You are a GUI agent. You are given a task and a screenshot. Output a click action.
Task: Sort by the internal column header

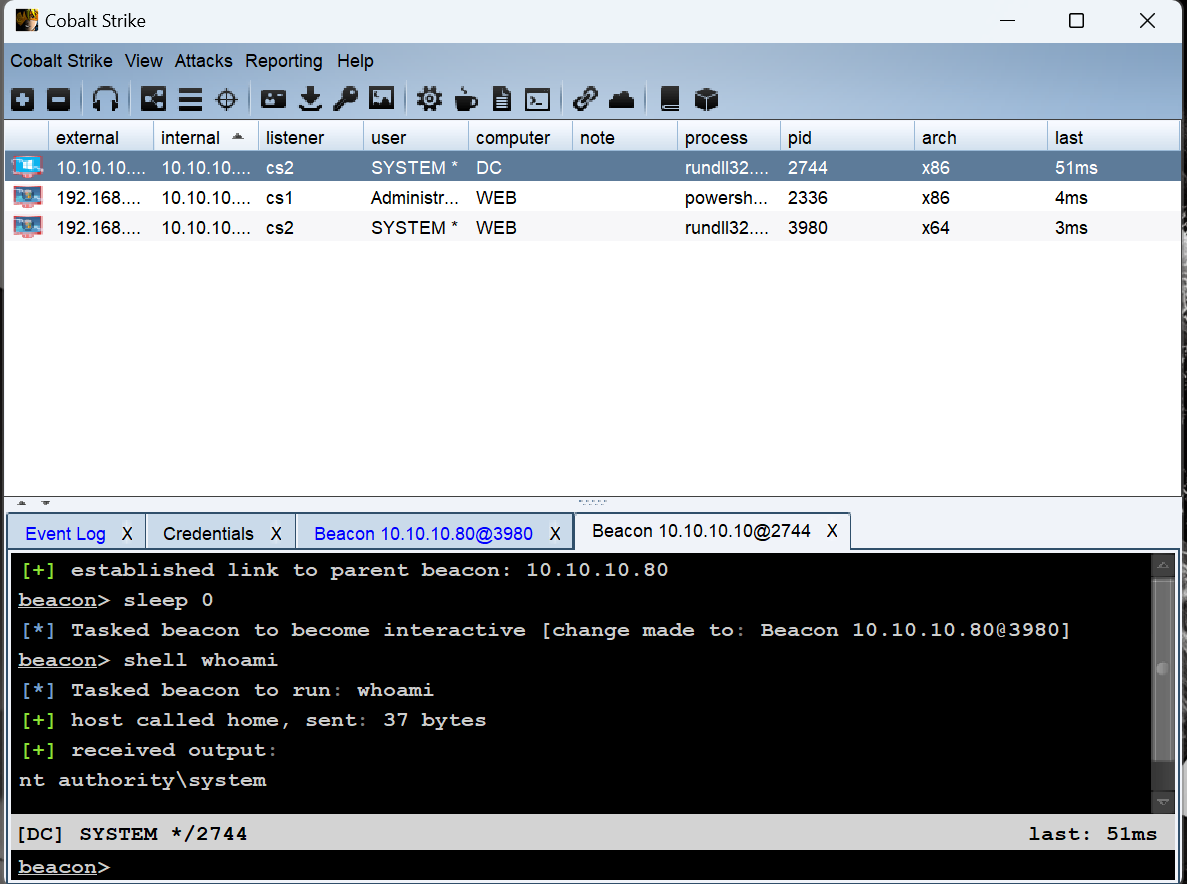click(206, 137)
